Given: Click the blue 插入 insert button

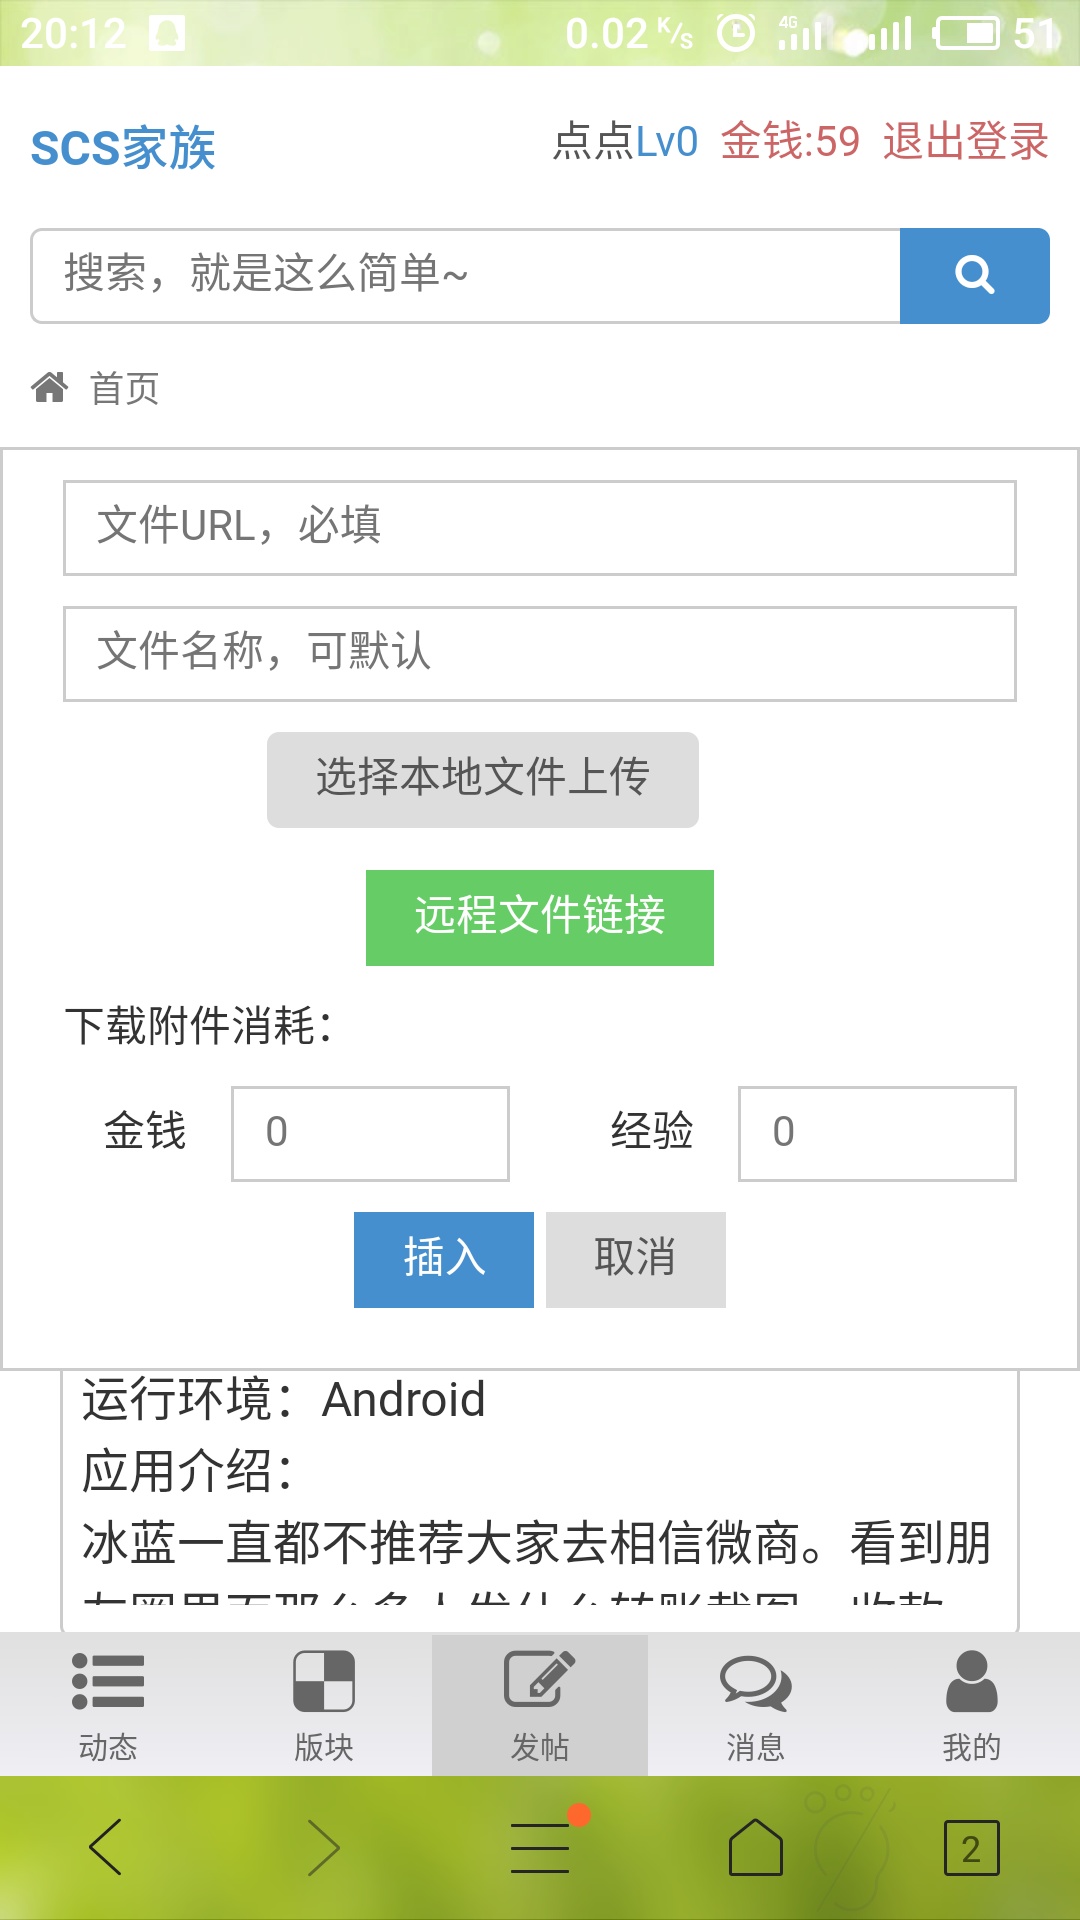Looking at the screenshot, I should pos(444,1260).
